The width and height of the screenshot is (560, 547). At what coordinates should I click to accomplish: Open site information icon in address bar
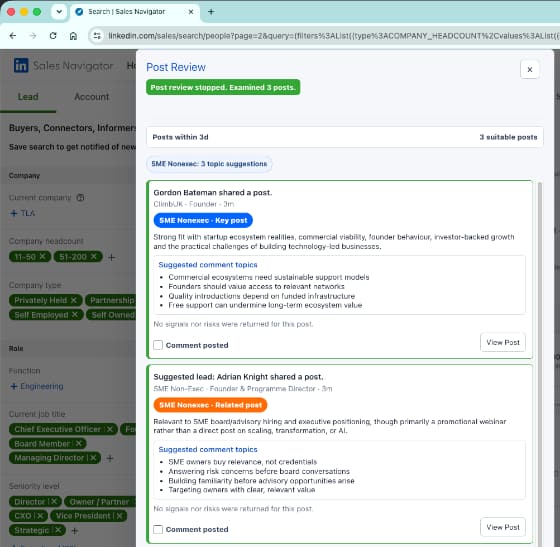(97, 36)
